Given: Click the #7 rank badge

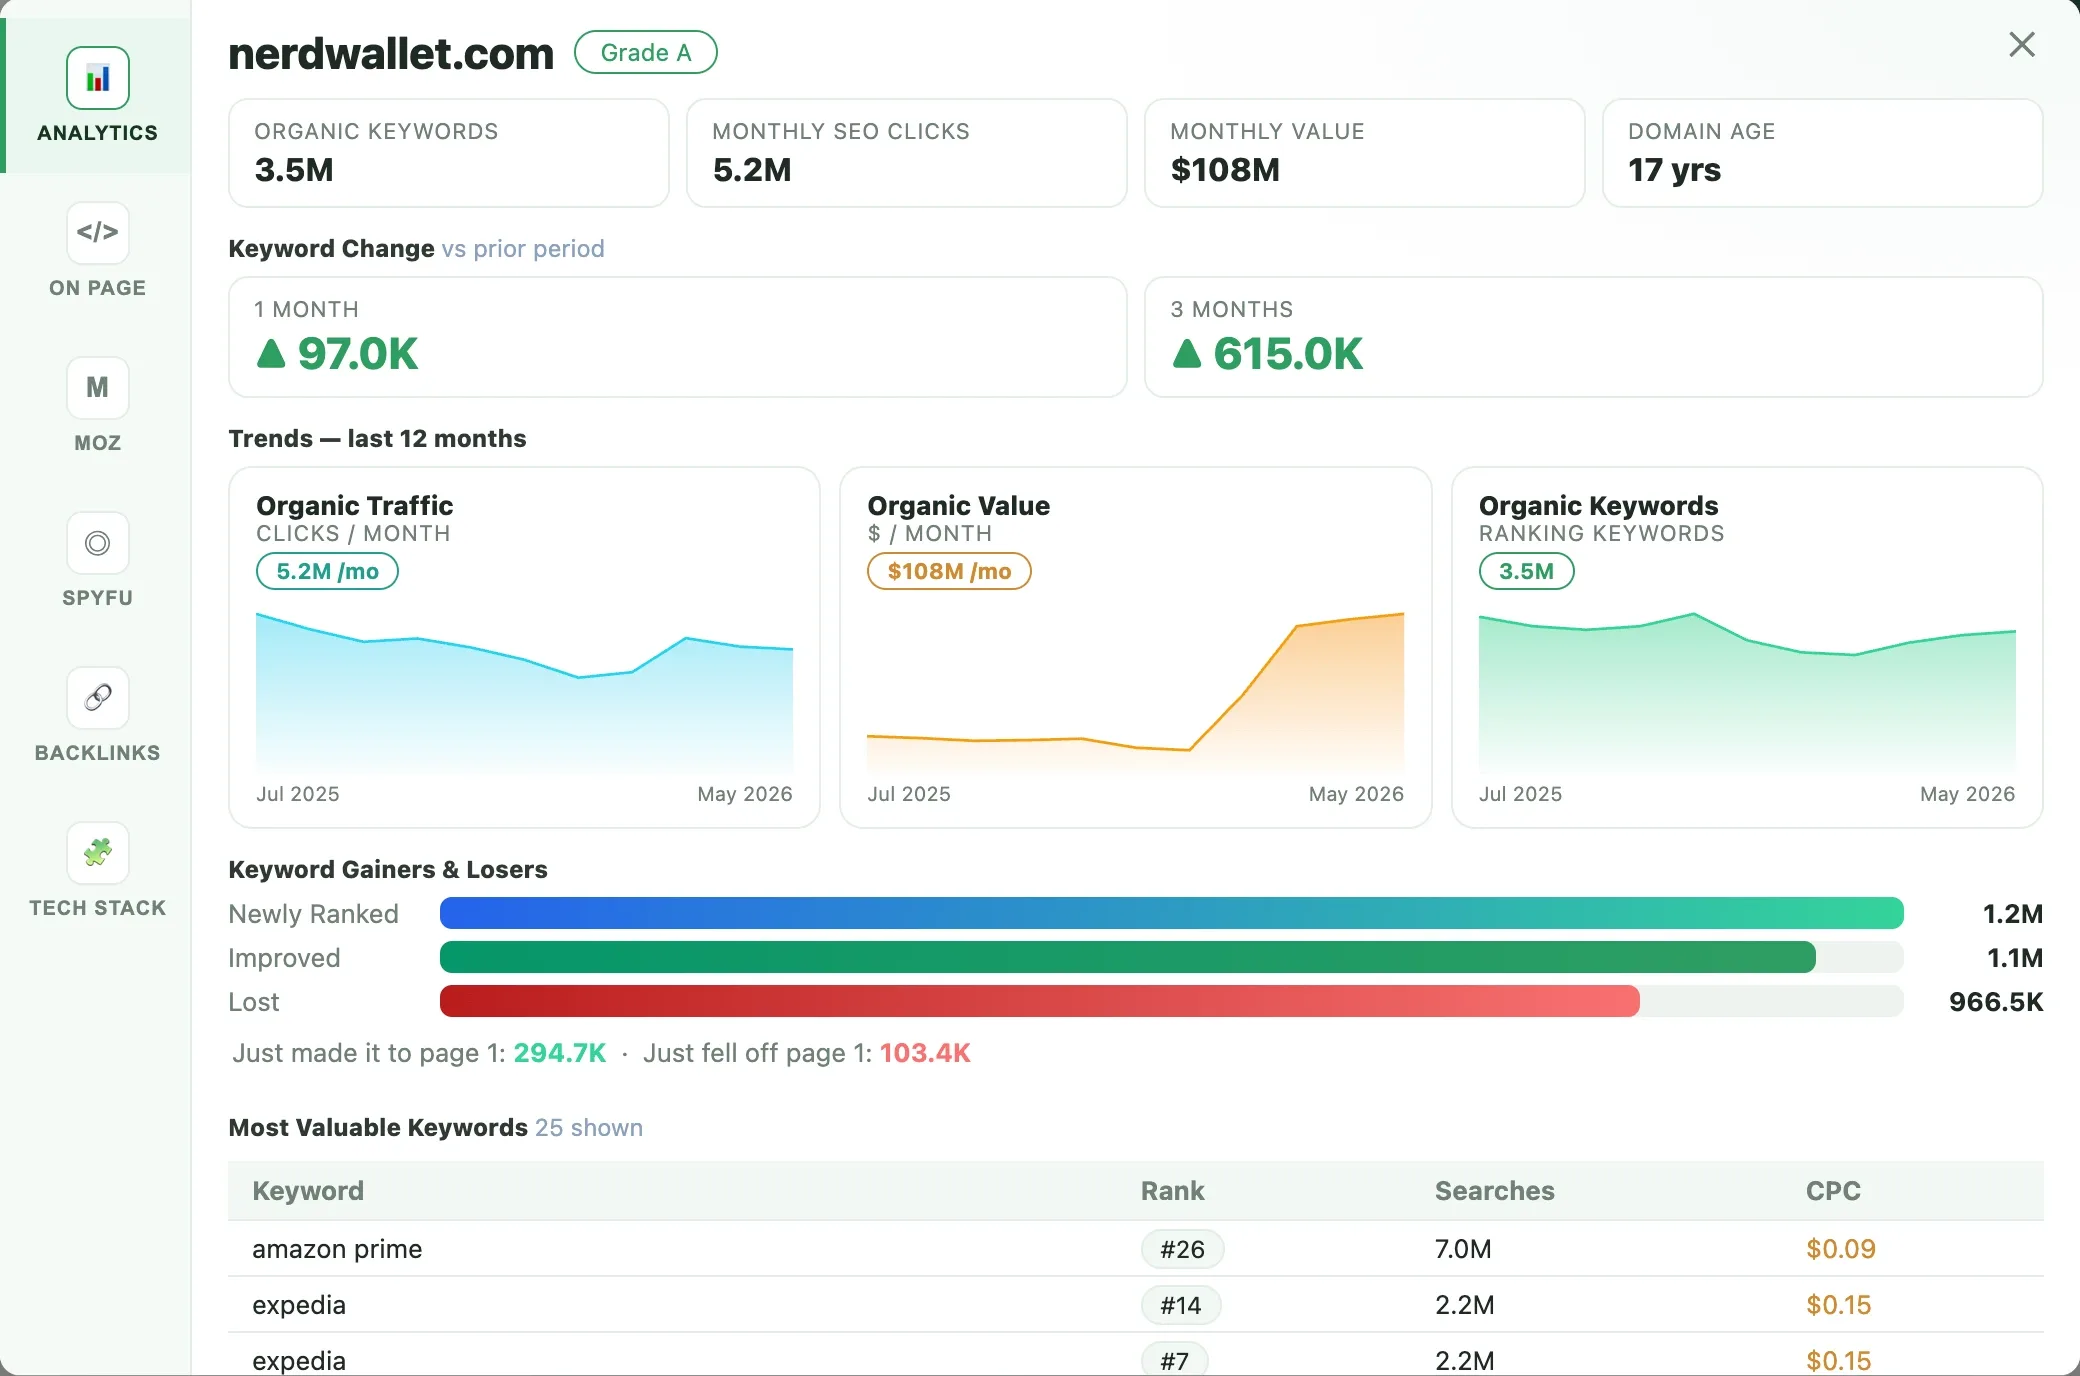Looking at the screenshot, I should click(x=1175, y=1360).
